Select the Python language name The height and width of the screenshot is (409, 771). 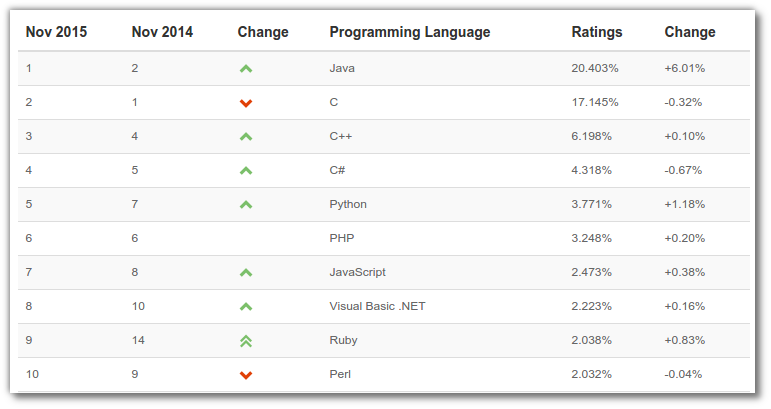point(348,204)
